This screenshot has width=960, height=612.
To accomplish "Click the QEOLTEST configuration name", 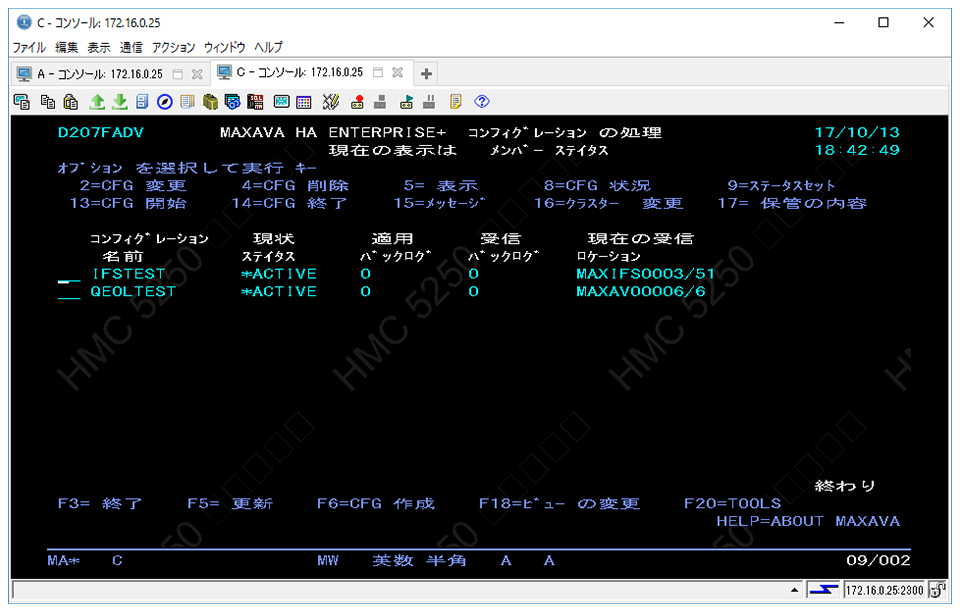I will coord(133,291).
